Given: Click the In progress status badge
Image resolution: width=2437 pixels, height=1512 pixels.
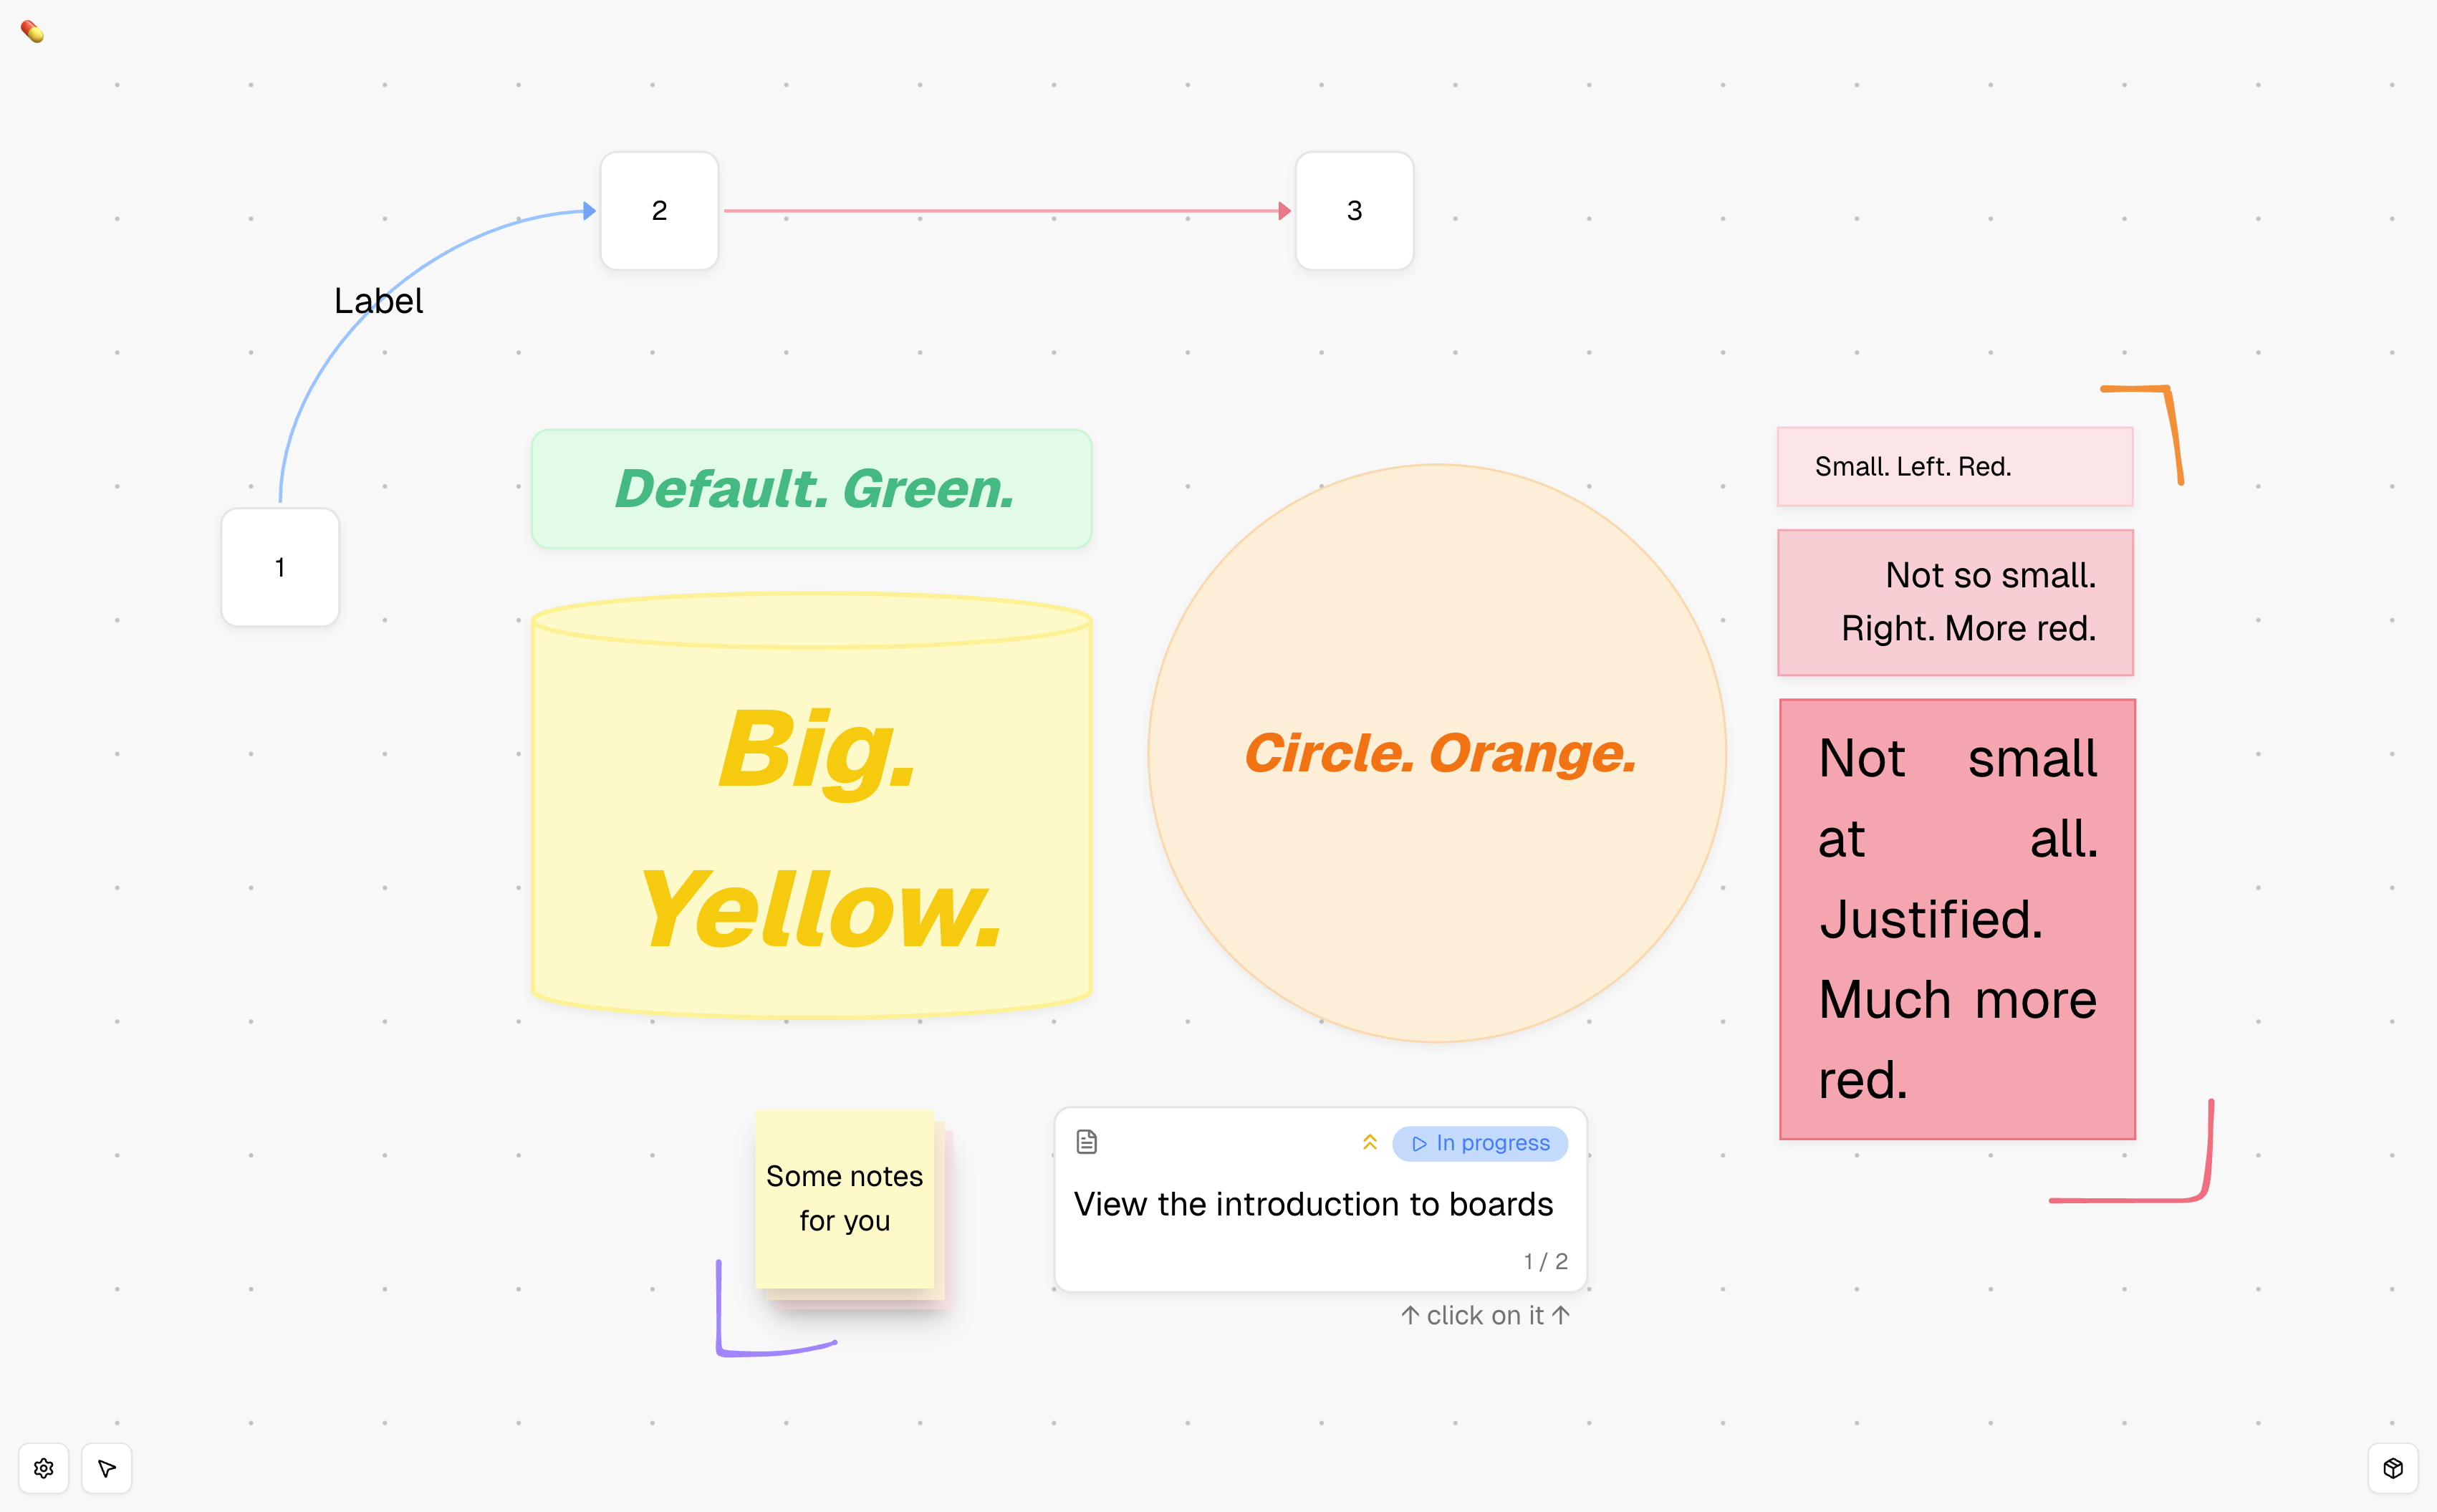Looking at the screenshot, I should tap(1481, 1143).
